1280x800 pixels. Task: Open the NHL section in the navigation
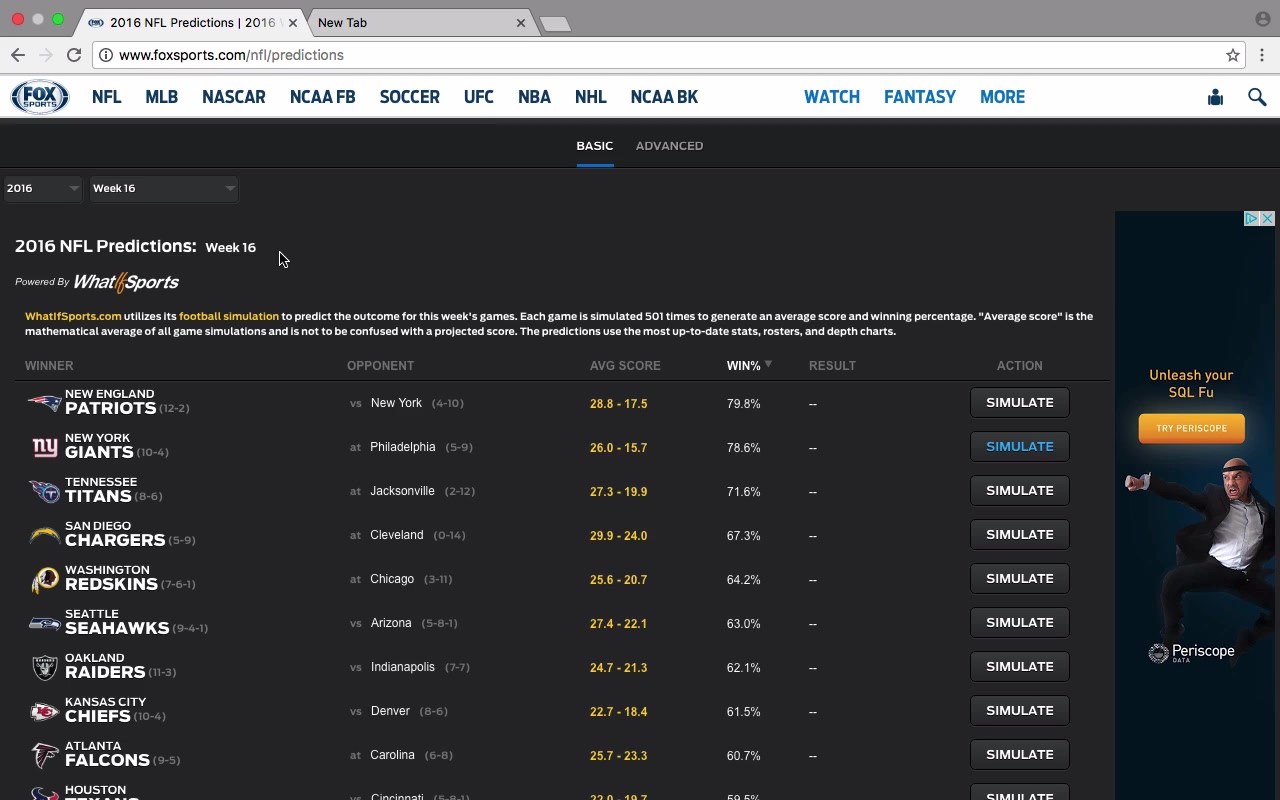(590, 97)
